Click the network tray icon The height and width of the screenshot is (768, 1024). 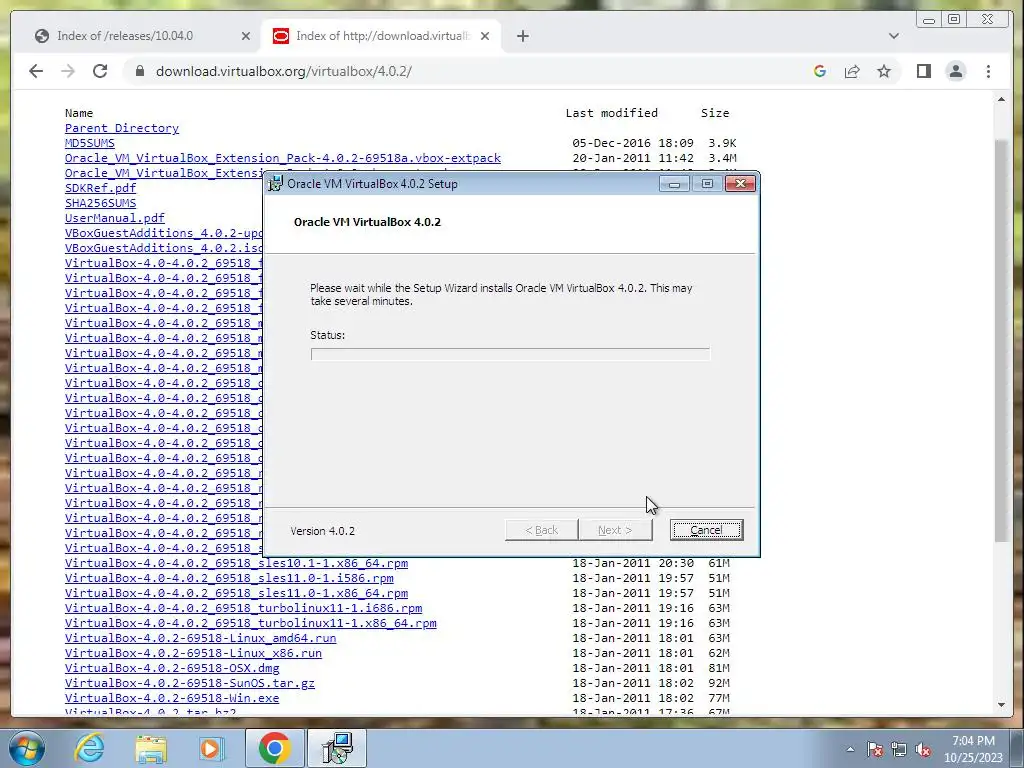899,750
